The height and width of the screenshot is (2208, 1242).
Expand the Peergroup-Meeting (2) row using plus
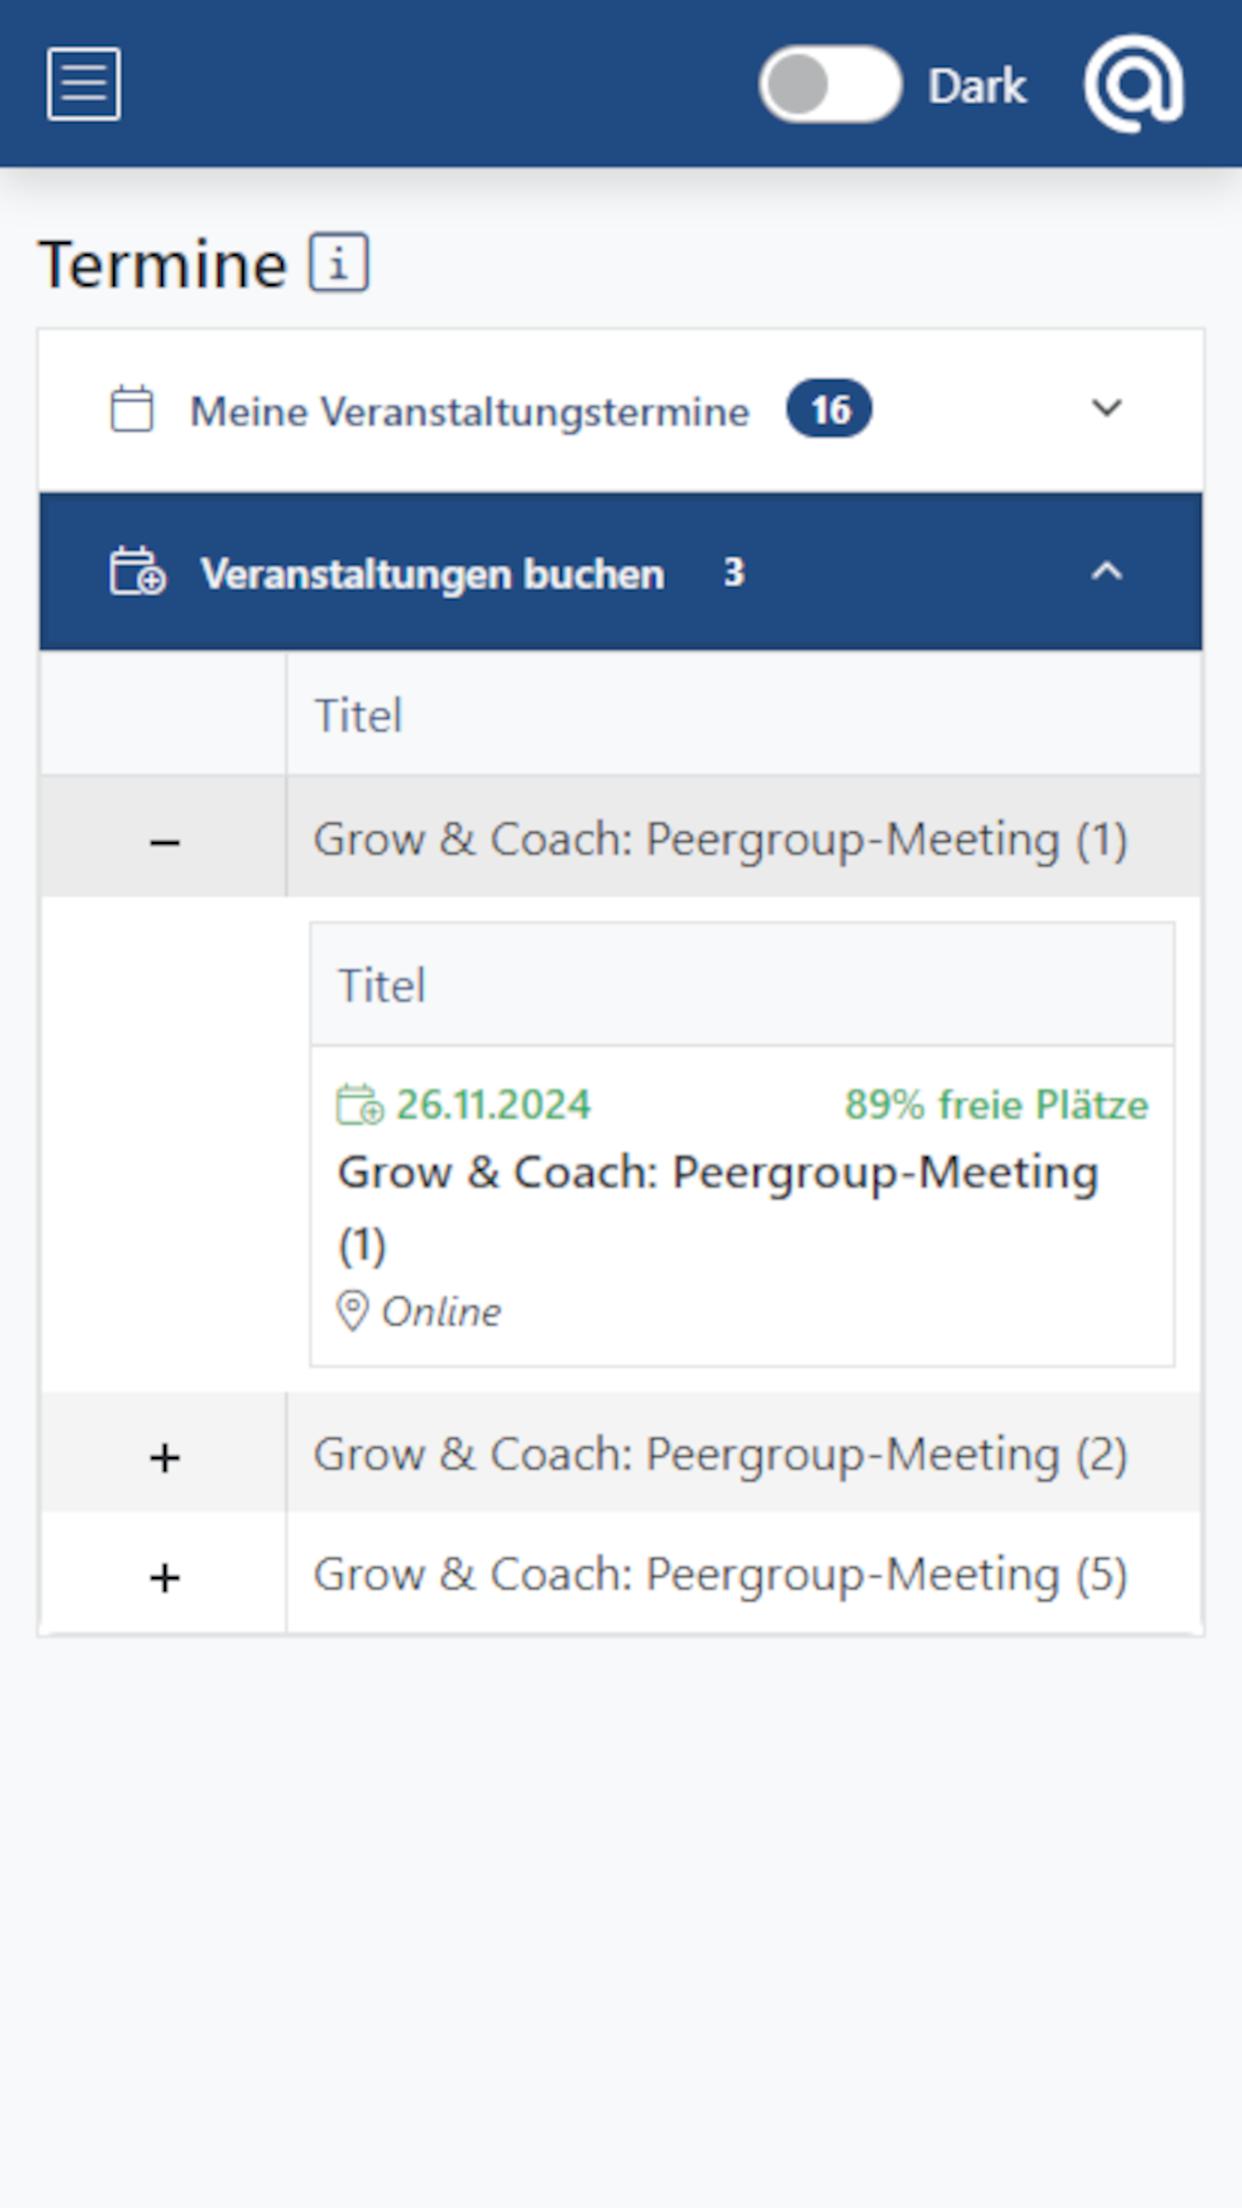click(x=164, y=1457)
